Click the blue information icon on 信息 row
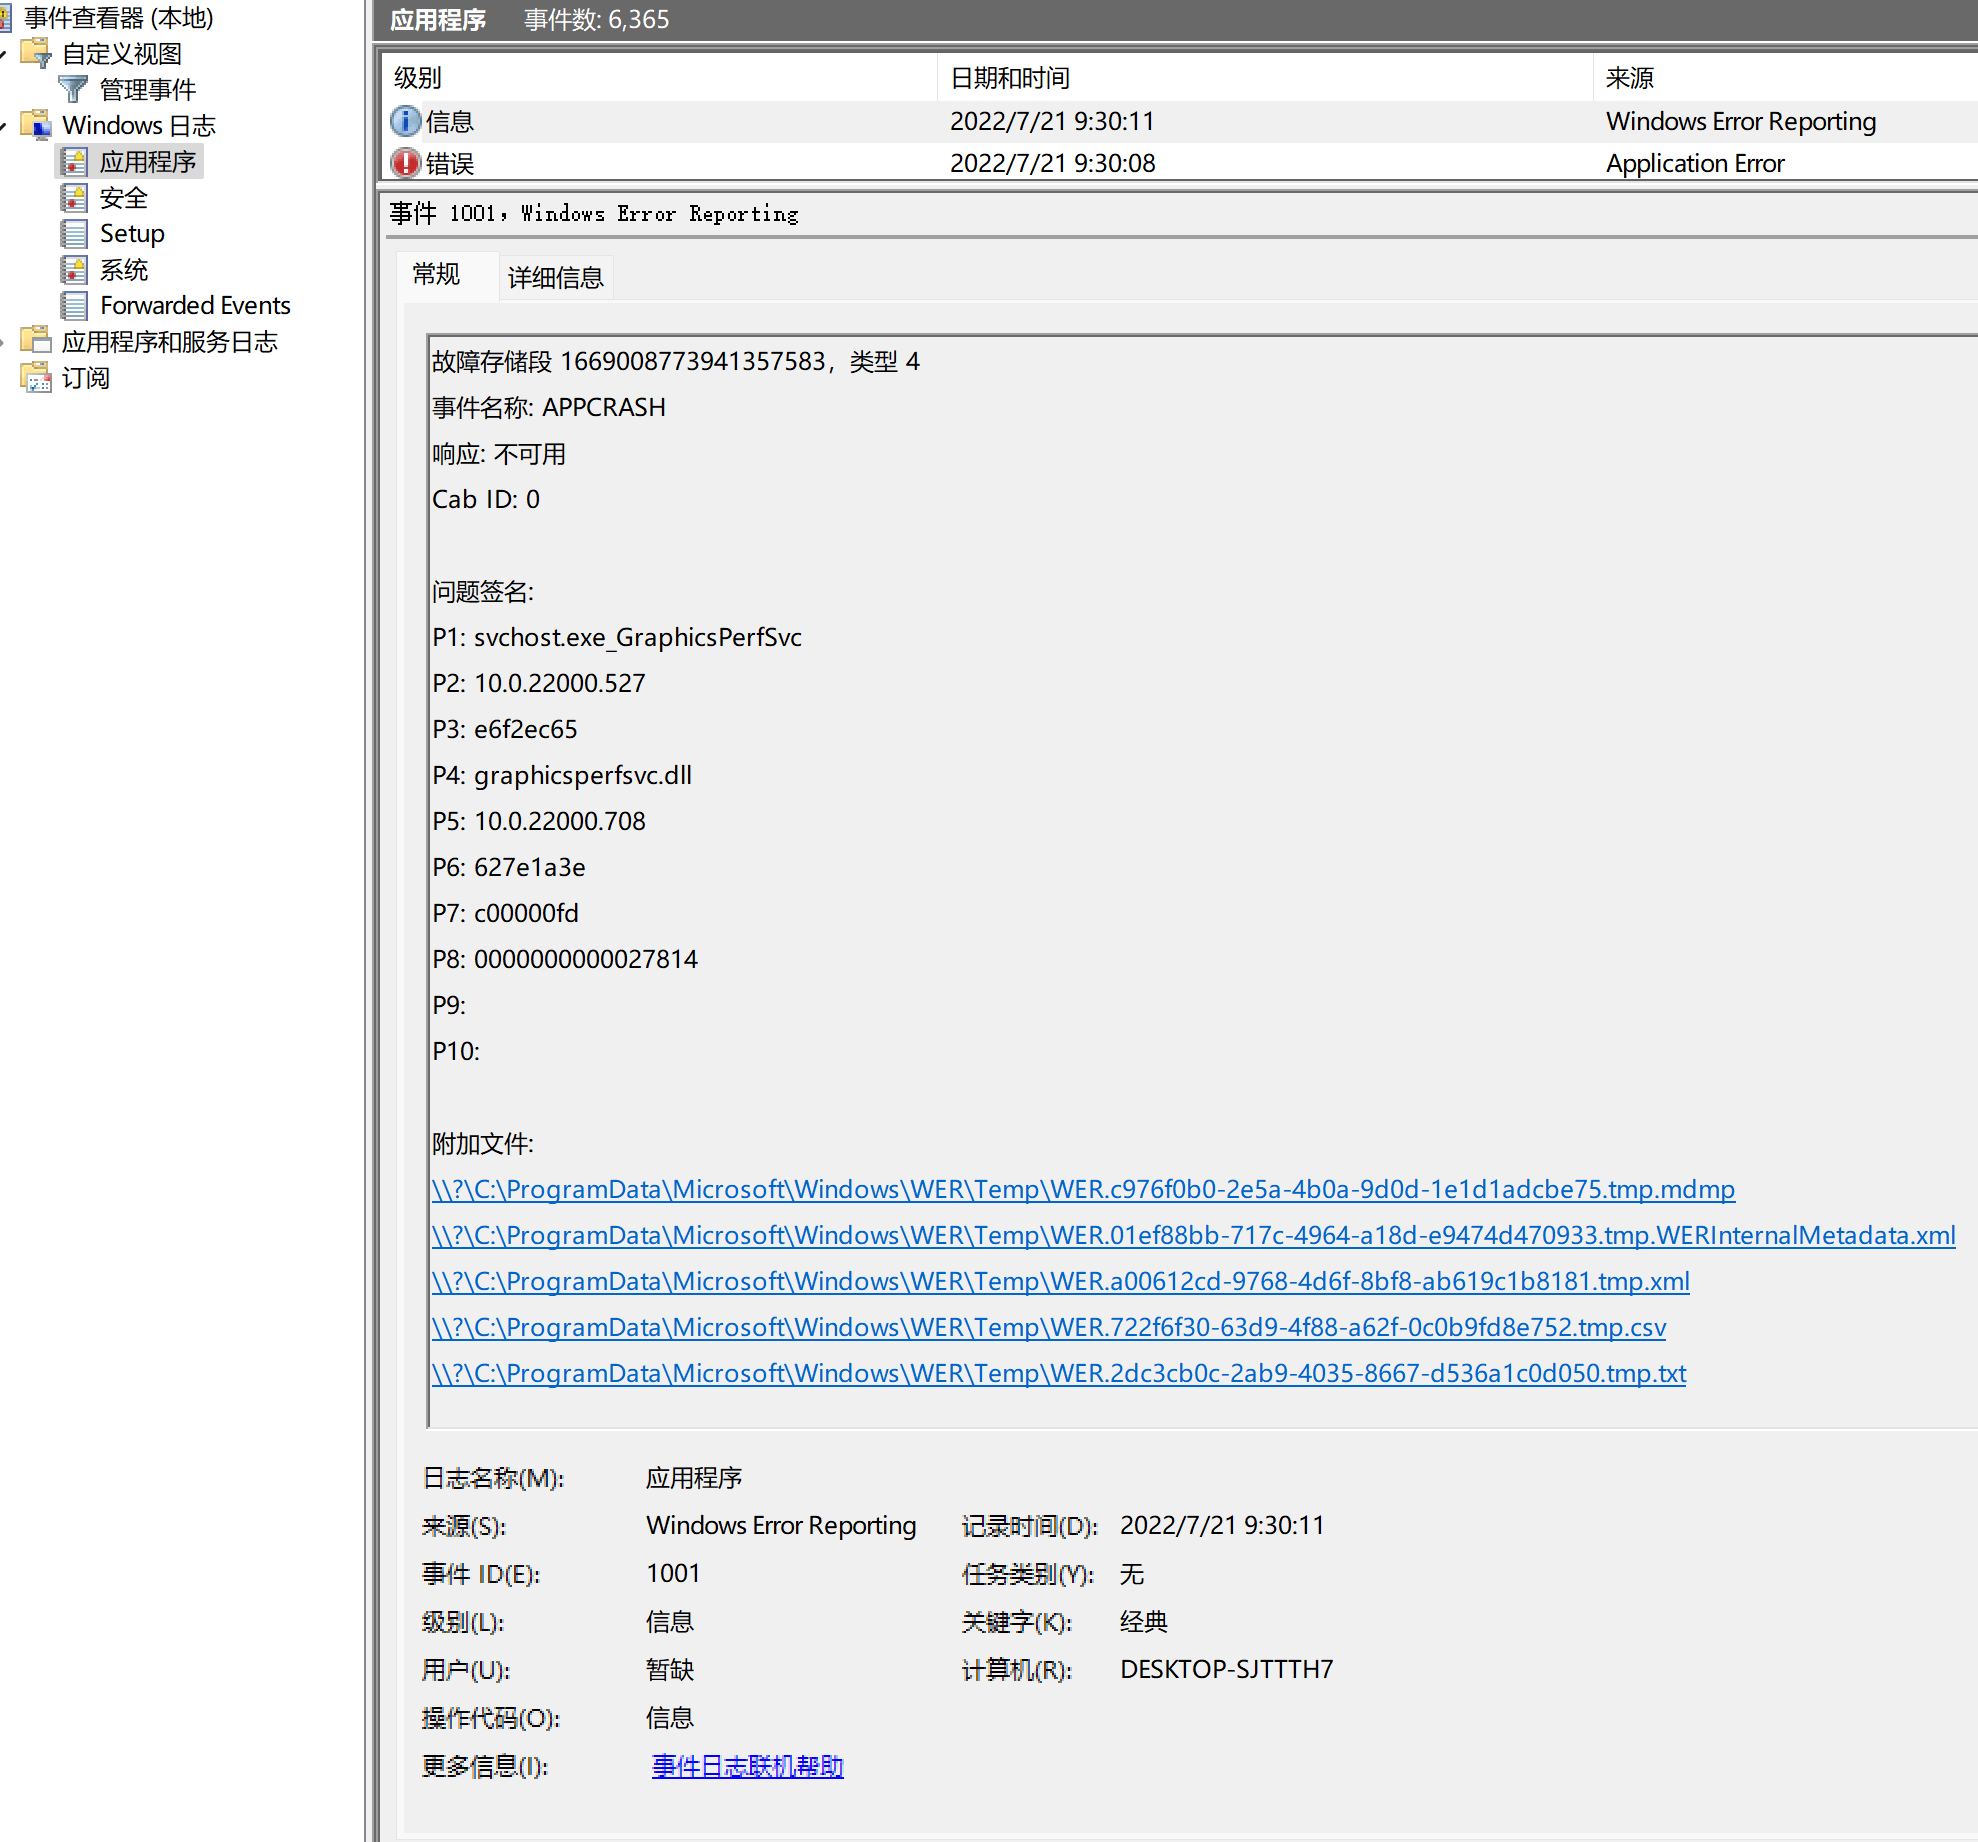The width and height of the screenshot is (1978, 1842). (405, 121)
